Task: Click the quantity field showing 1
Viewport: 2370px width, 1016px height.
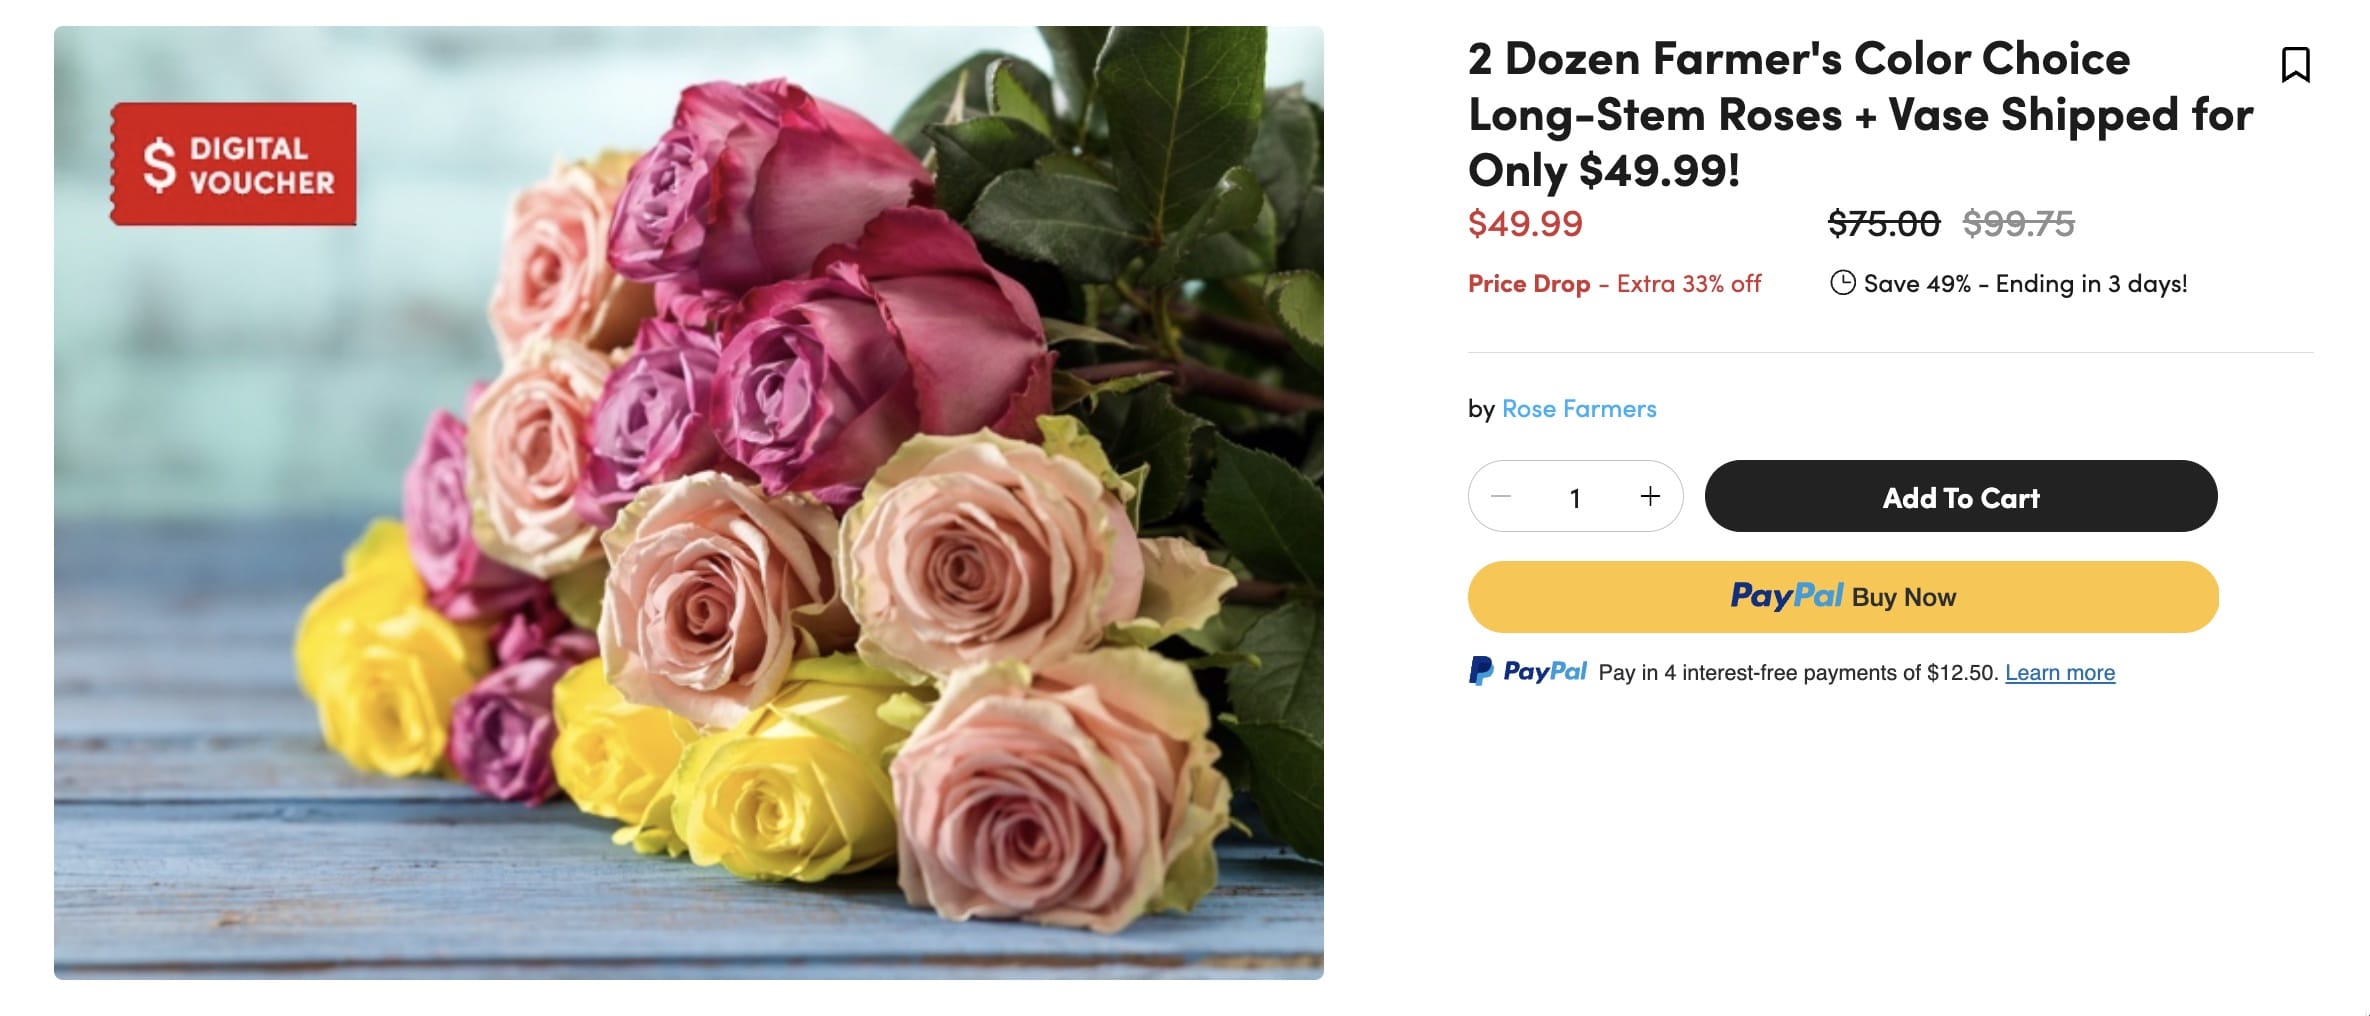Action: click(1576, 496)
